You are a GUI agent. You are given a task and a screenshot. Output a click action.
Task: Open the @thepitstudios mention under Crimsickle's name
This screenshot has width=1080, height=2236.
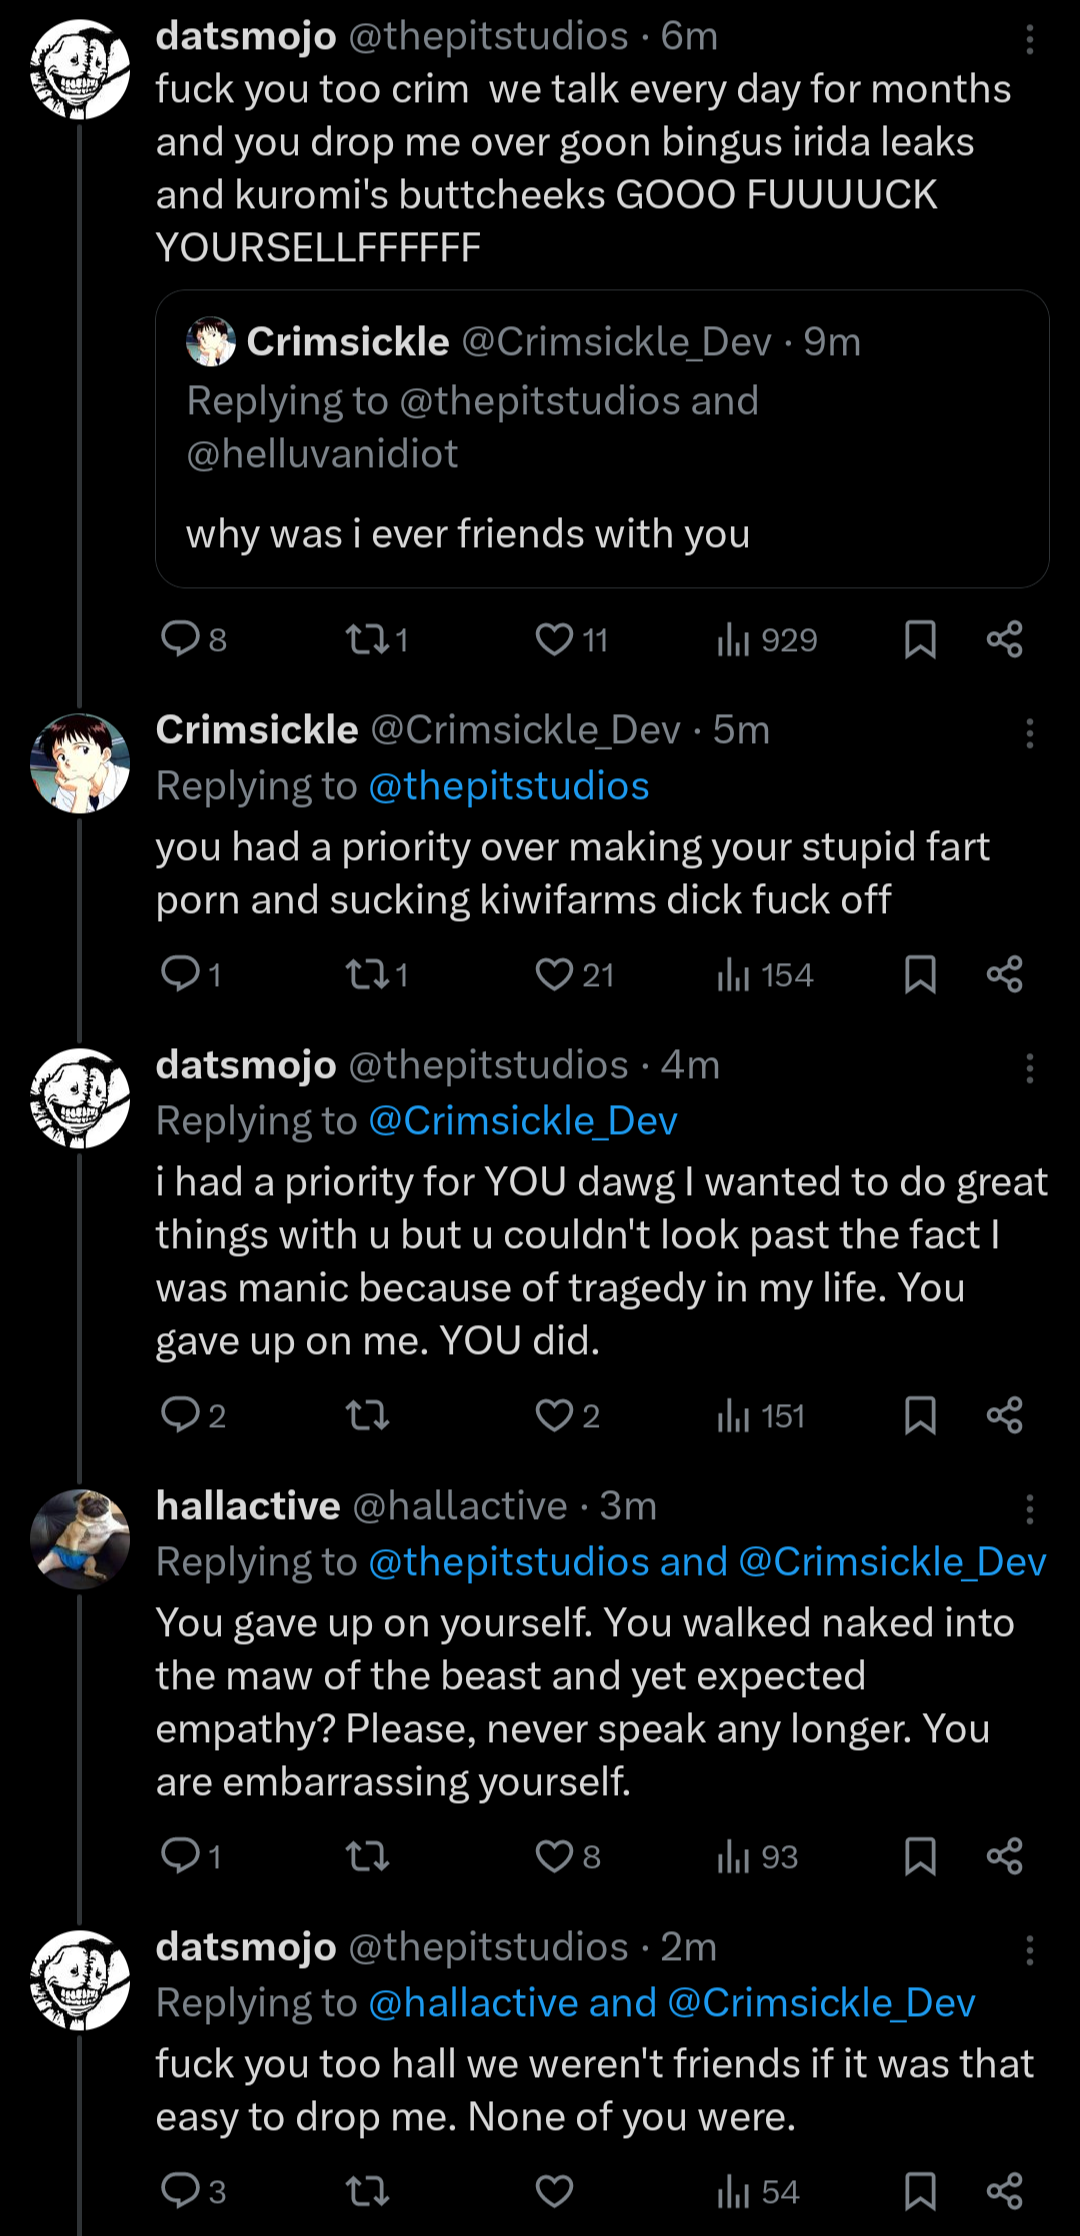click(509, 787)
